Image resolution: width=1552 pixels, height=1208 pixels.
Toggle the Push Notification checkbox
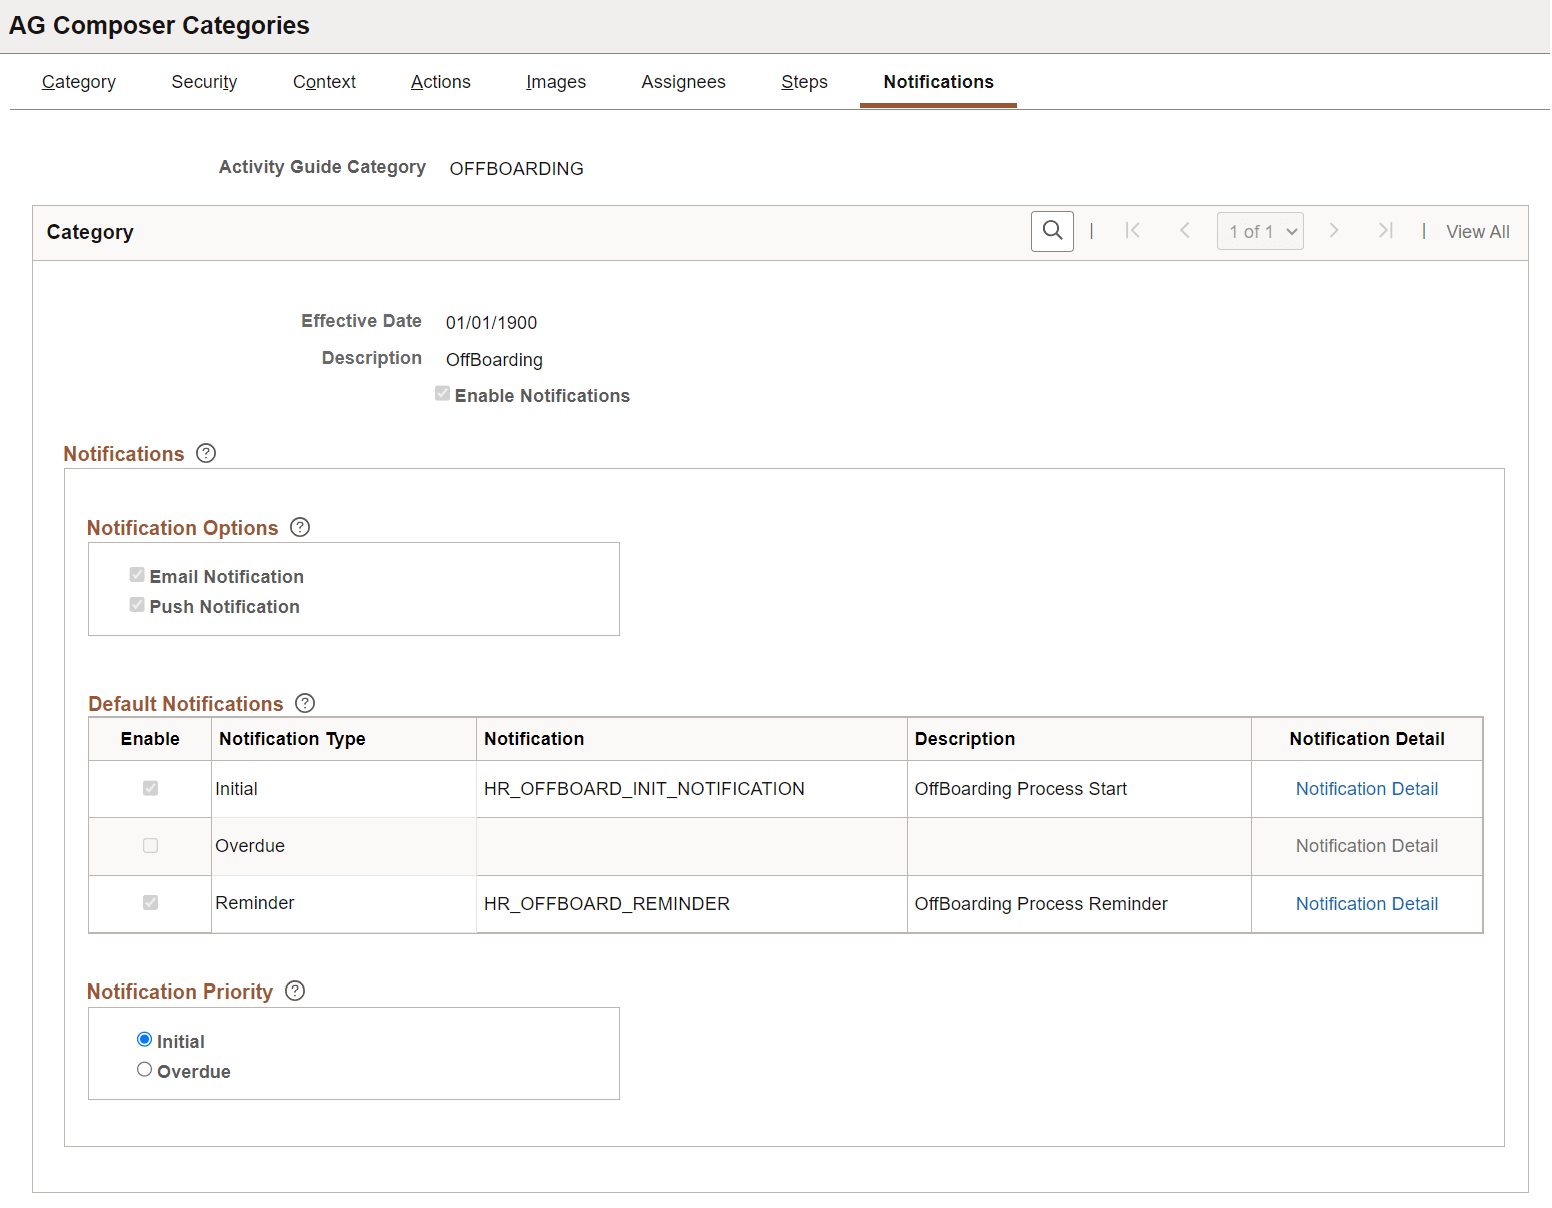[137, 604]
